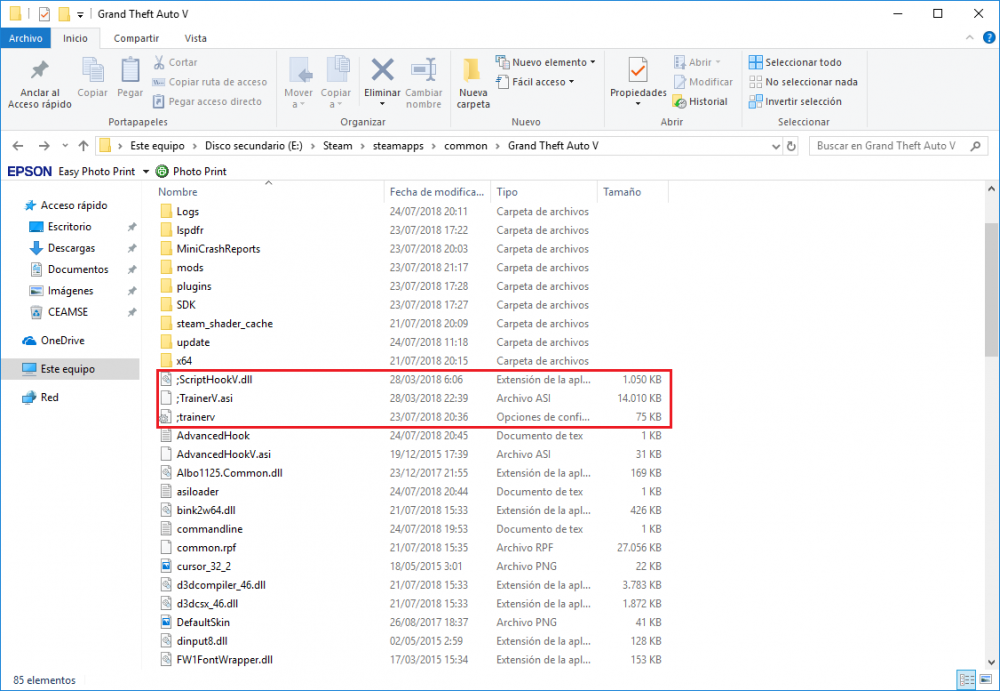1000x691 pixels.
Task: Select Documentos in the navigation pane
Action: click(78, 269)
